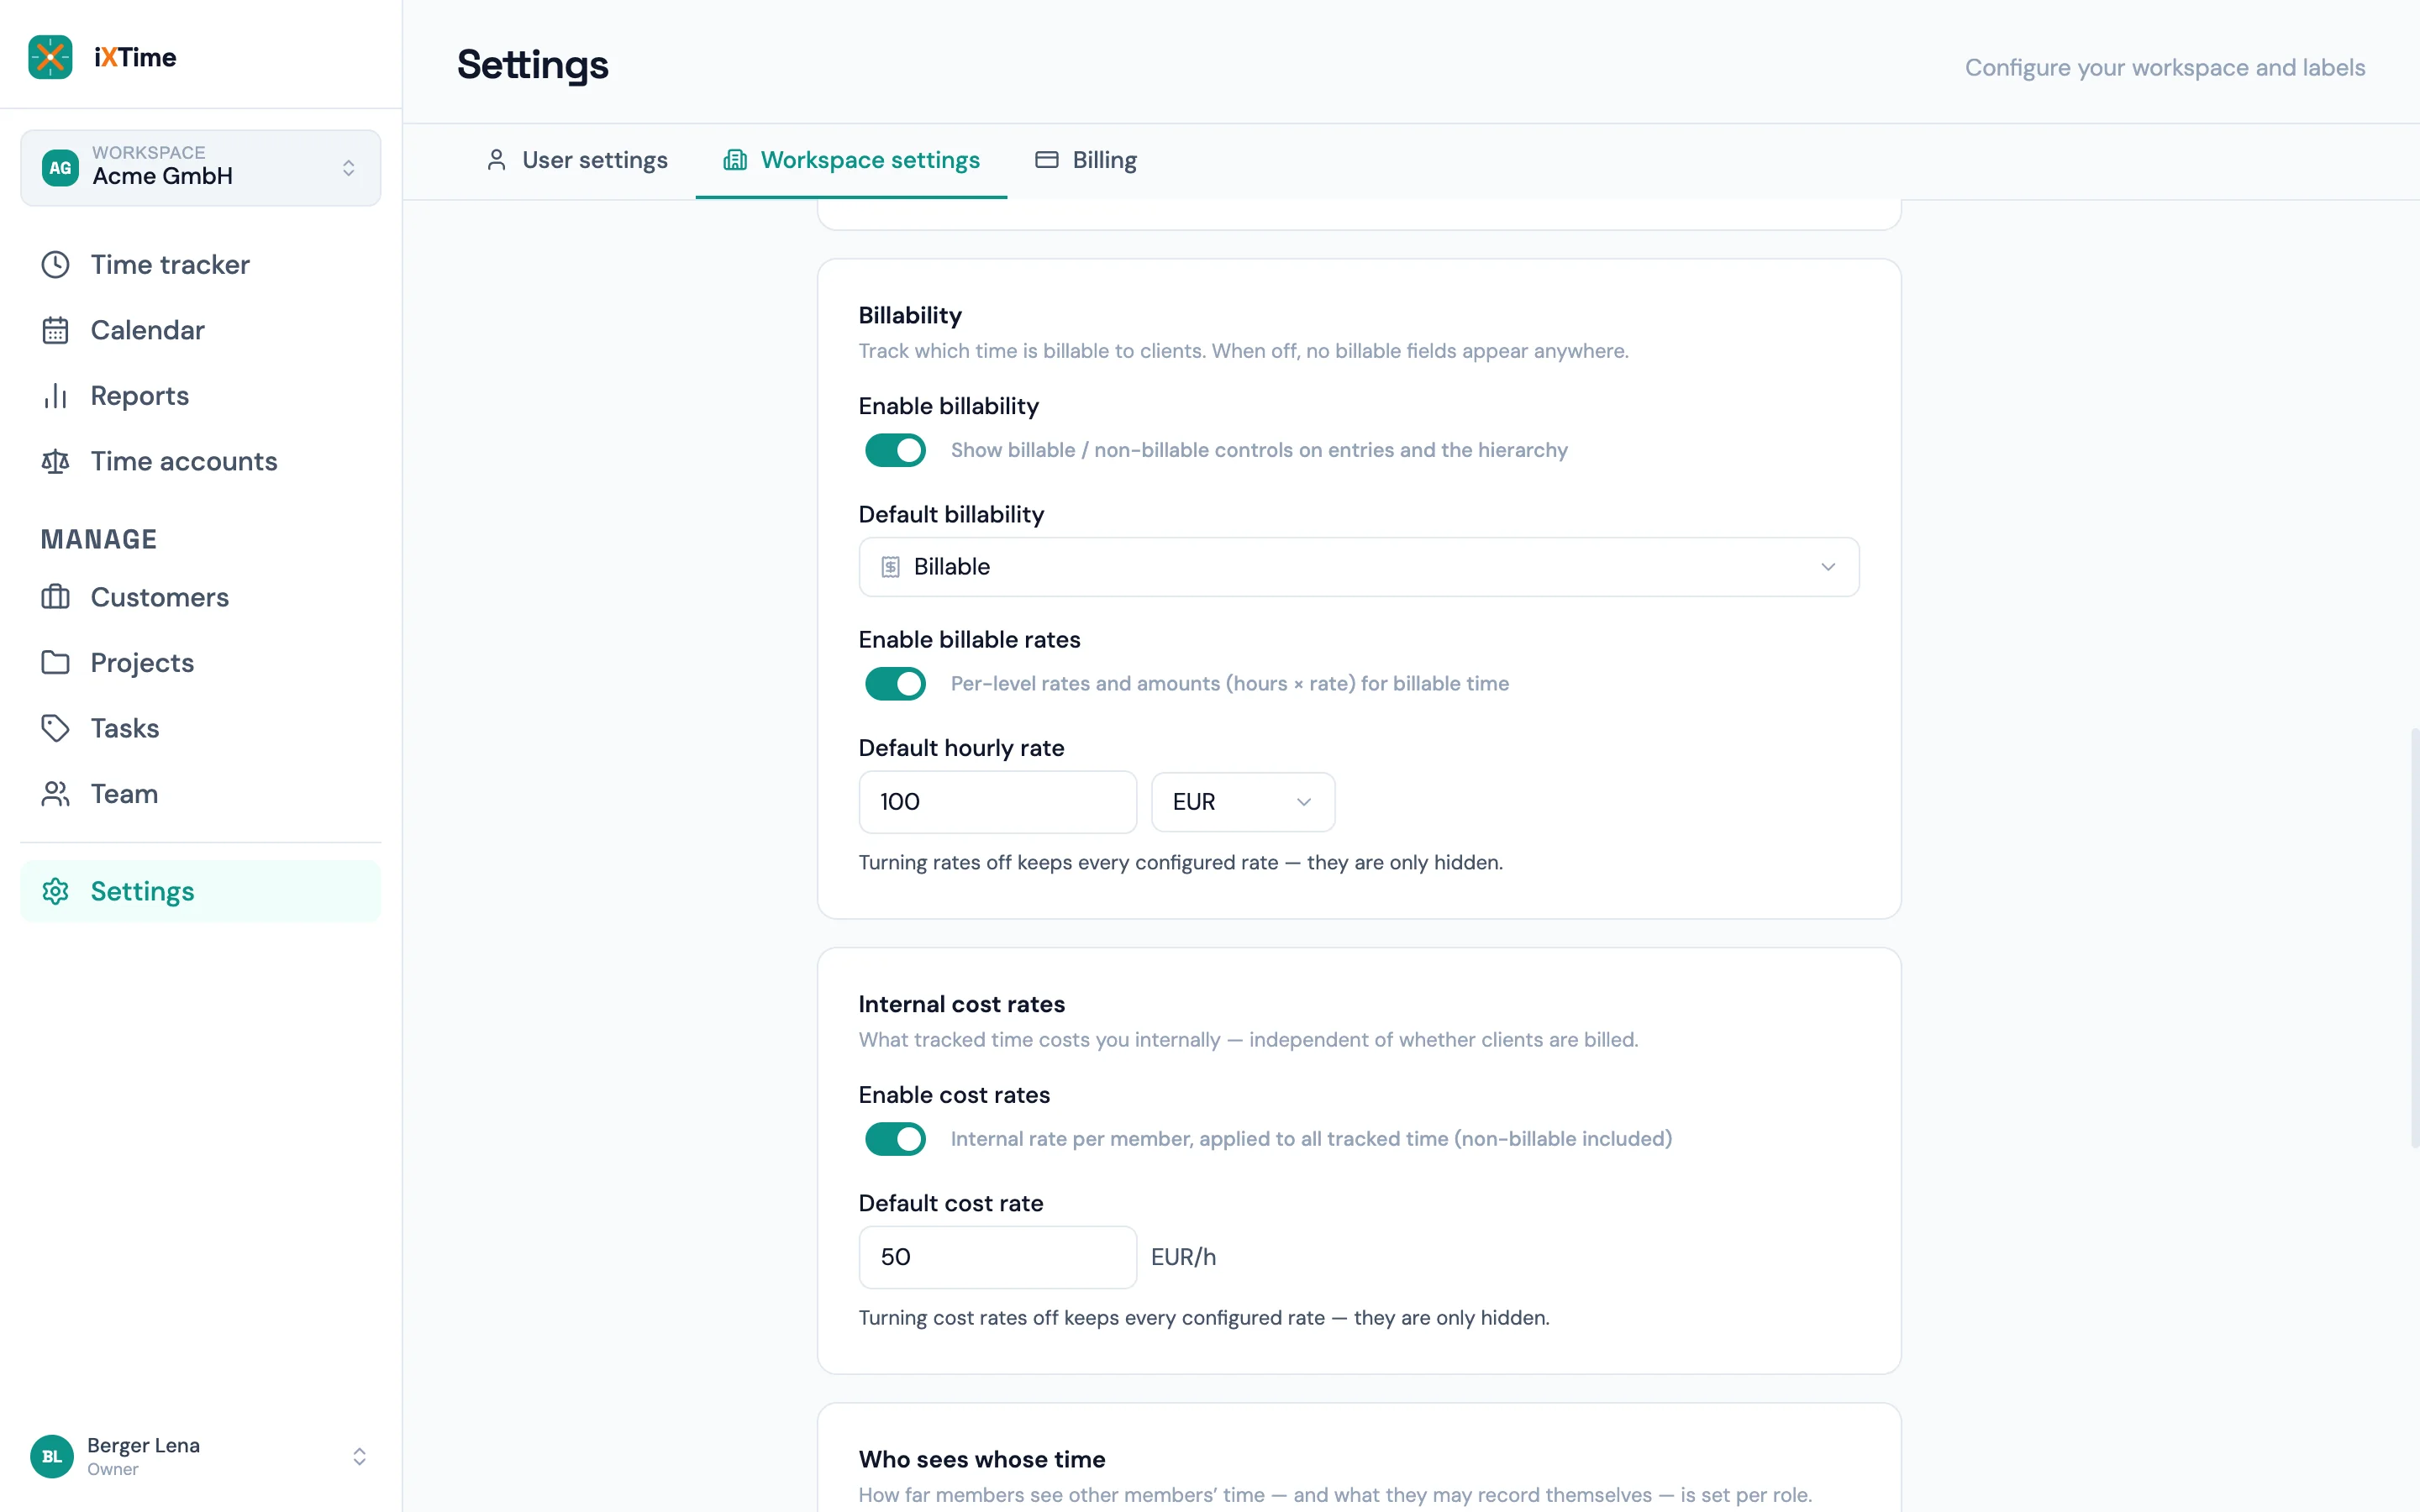Toggle Enable billability switch off
Screen dimensions: 2420x1512
[x=895, y=450]
